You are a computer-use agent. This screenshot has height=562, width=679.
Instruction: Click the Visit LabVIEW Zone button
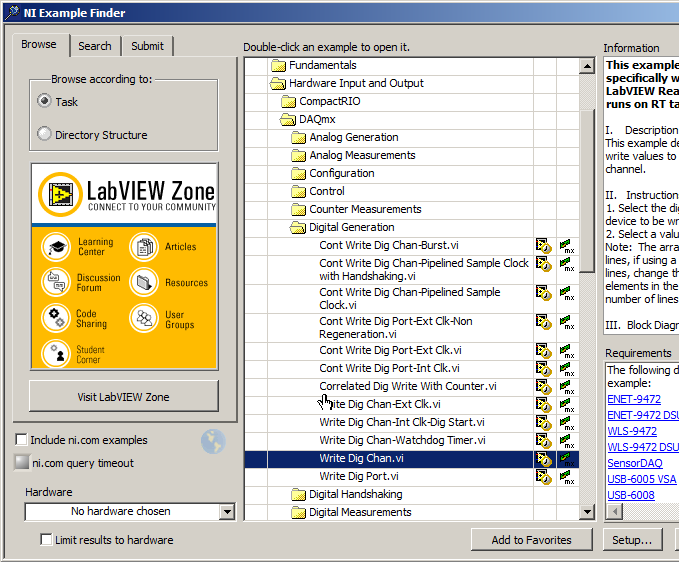[x=123, y=396]
